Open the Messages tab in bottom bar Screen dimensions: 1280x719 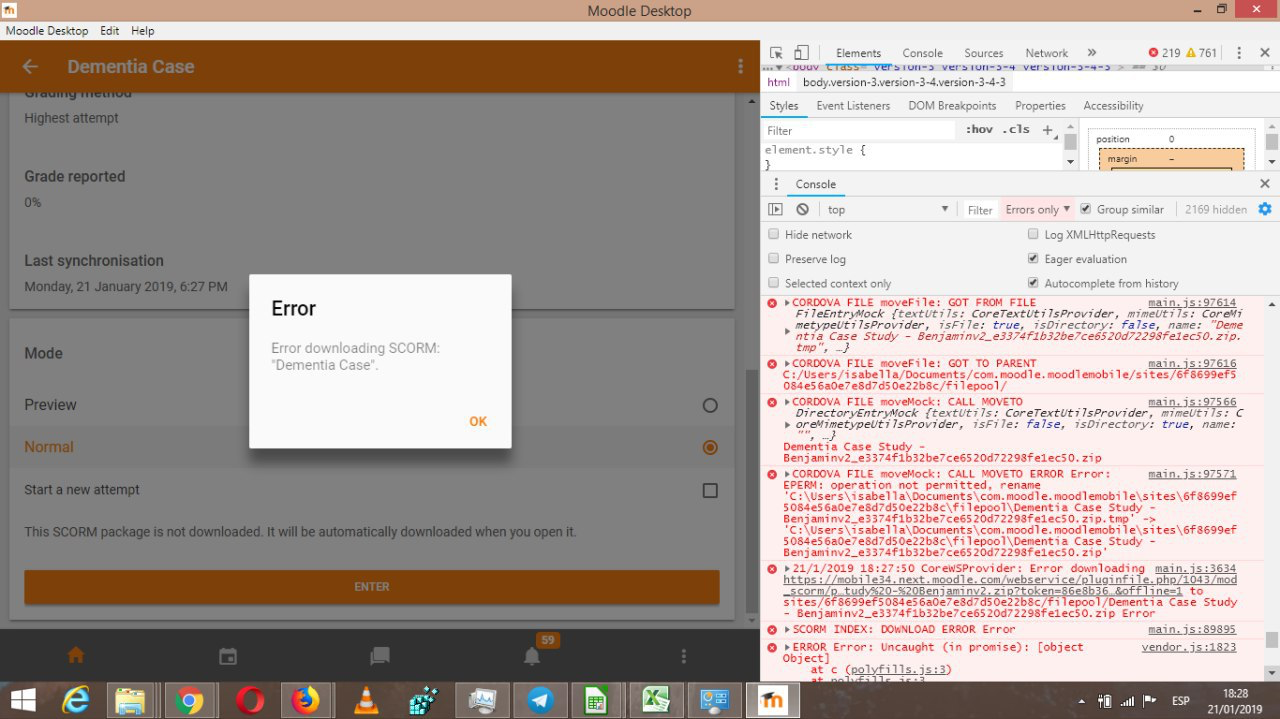(x=380, y=656)
